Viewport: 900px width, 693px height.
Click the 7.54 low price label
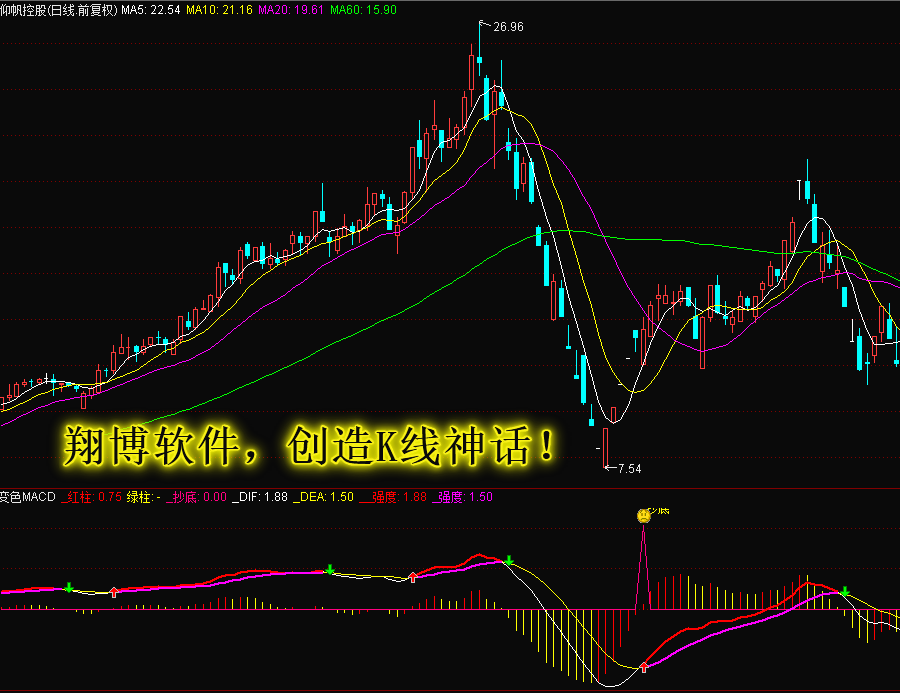click(630, 469)
